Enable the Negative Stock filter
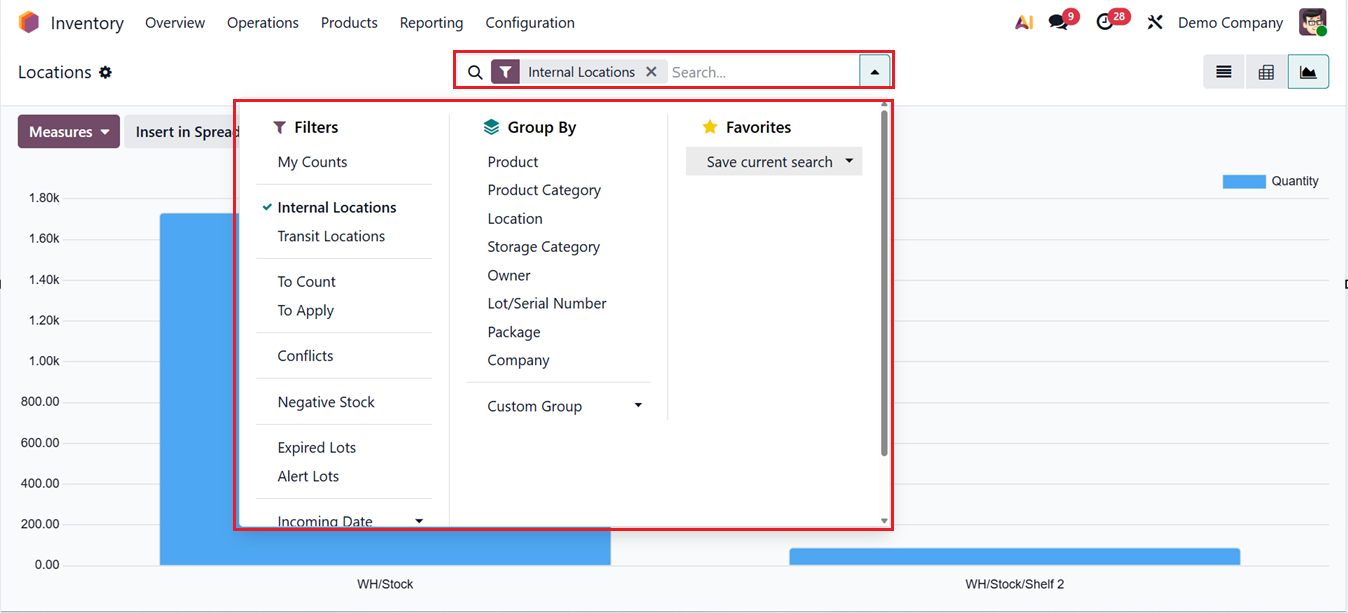1348x613 pixels. pos(325,401)
